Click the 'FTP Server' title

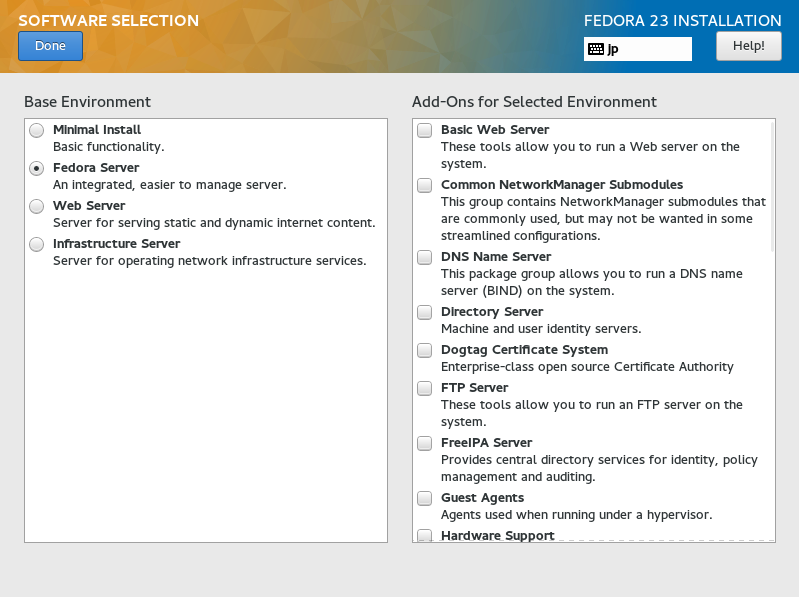474,388
